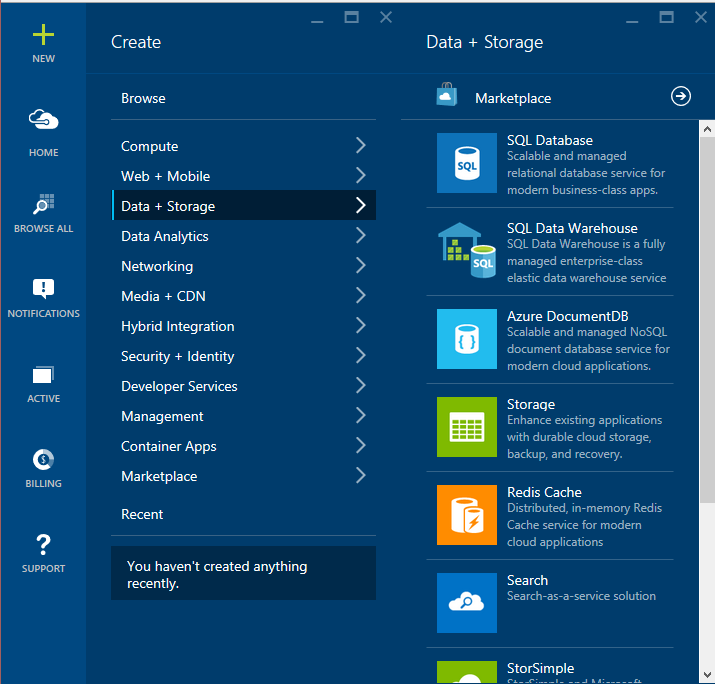The image size is (715, 684).
Task: Click the scrollbar up arrow
Action: [x=707, y=130]
